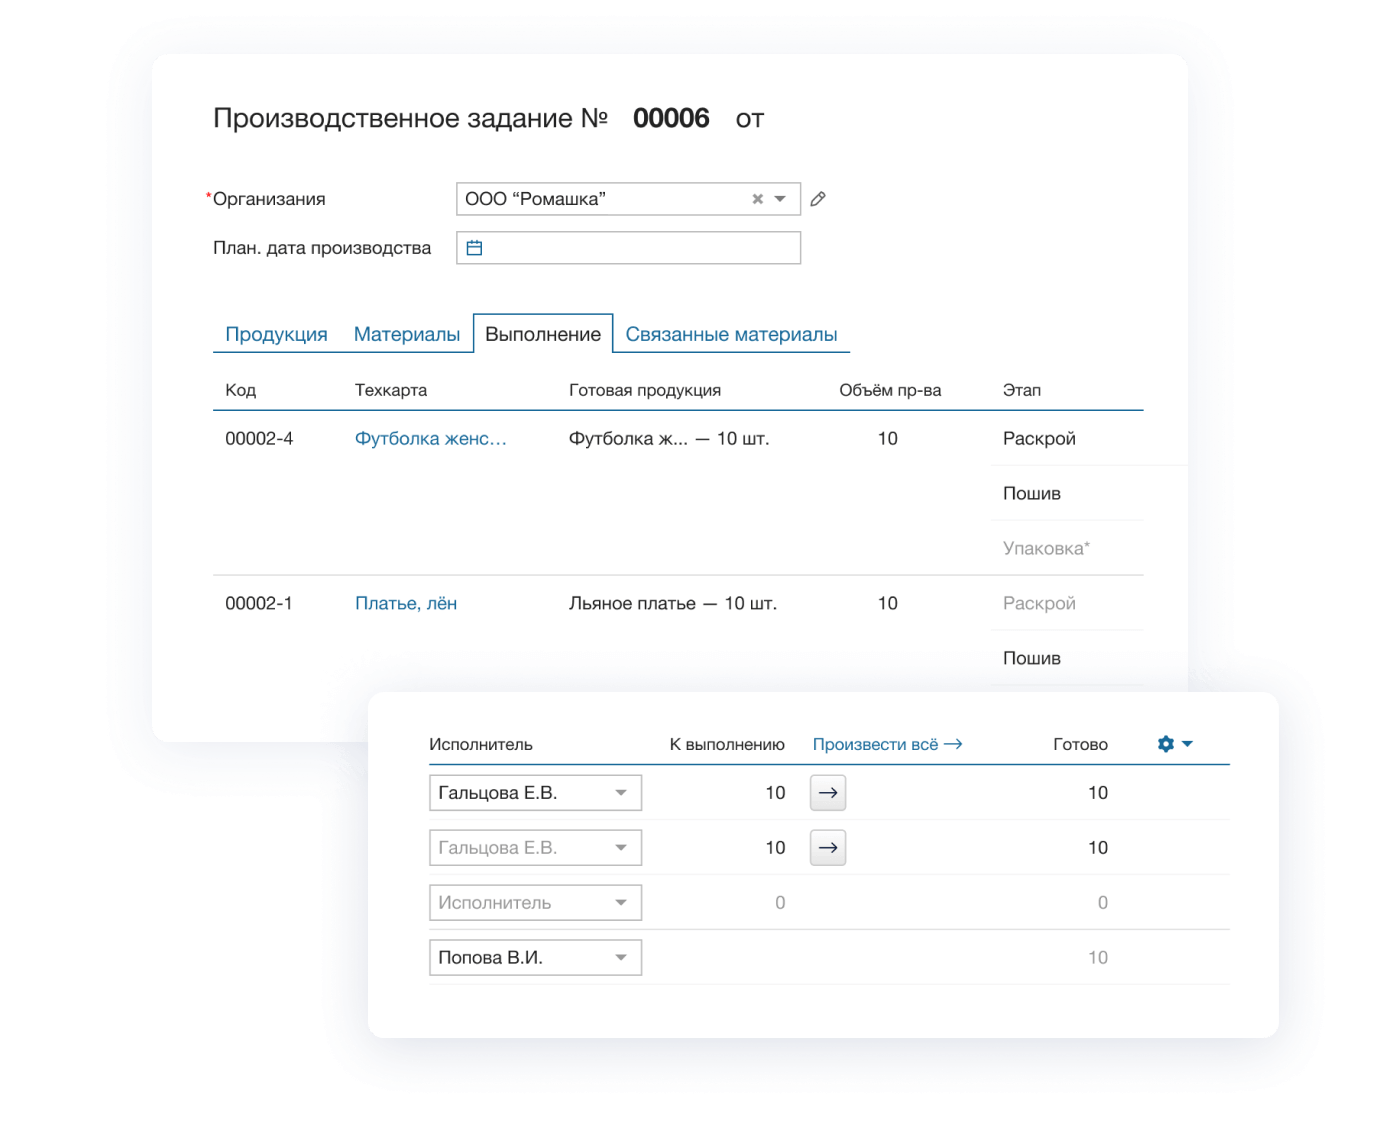
Task: Open the calendar icon in production date
Action: point(475,248)
